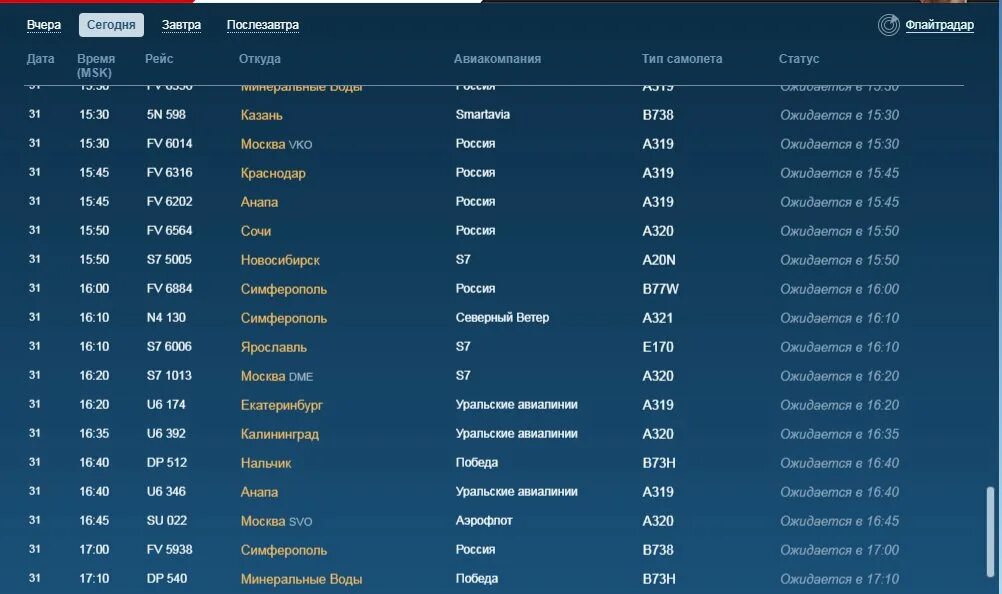Open the Послезавтра tab
This screenshot has height=594, width=1002.
263,25
